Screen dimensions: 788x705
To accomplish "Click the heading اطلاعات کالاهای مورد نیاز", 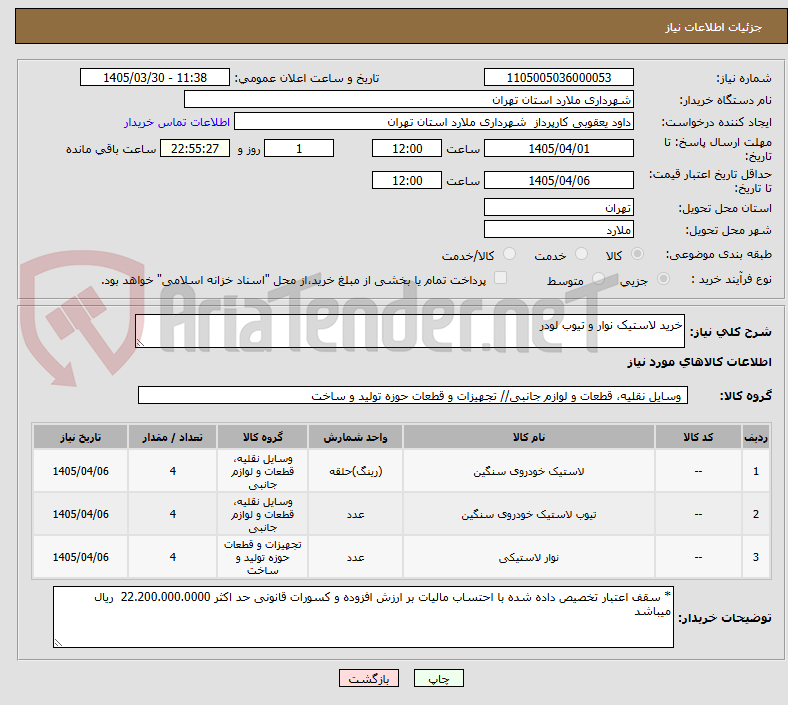I will point(699,362).
